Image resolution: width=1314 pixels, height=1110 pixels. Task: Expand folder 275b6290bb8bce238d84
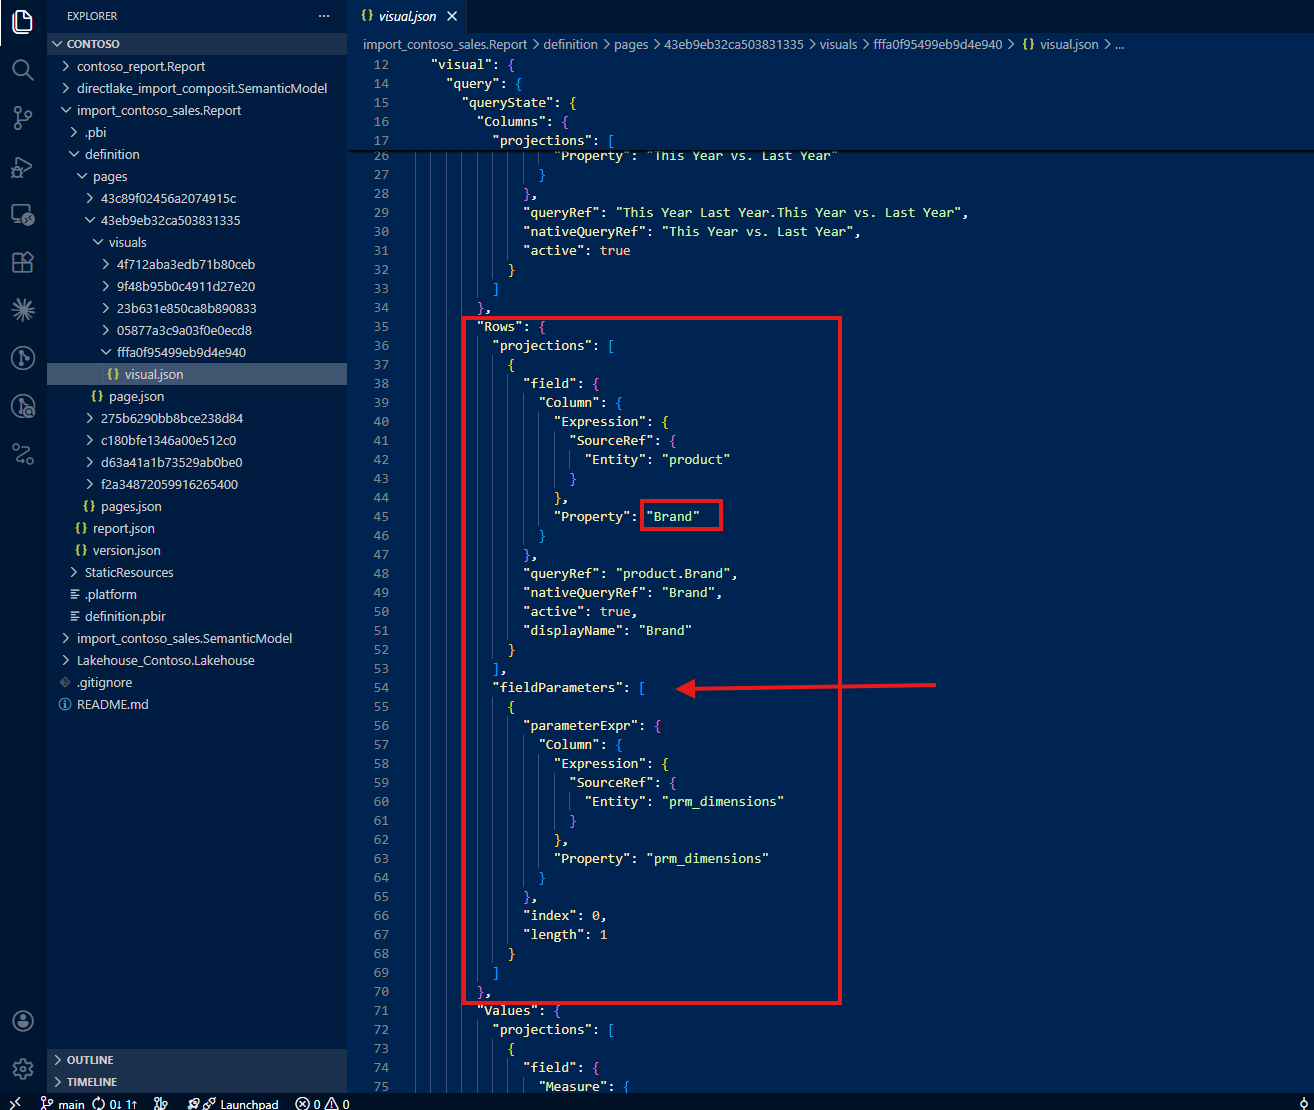(197, 418)
